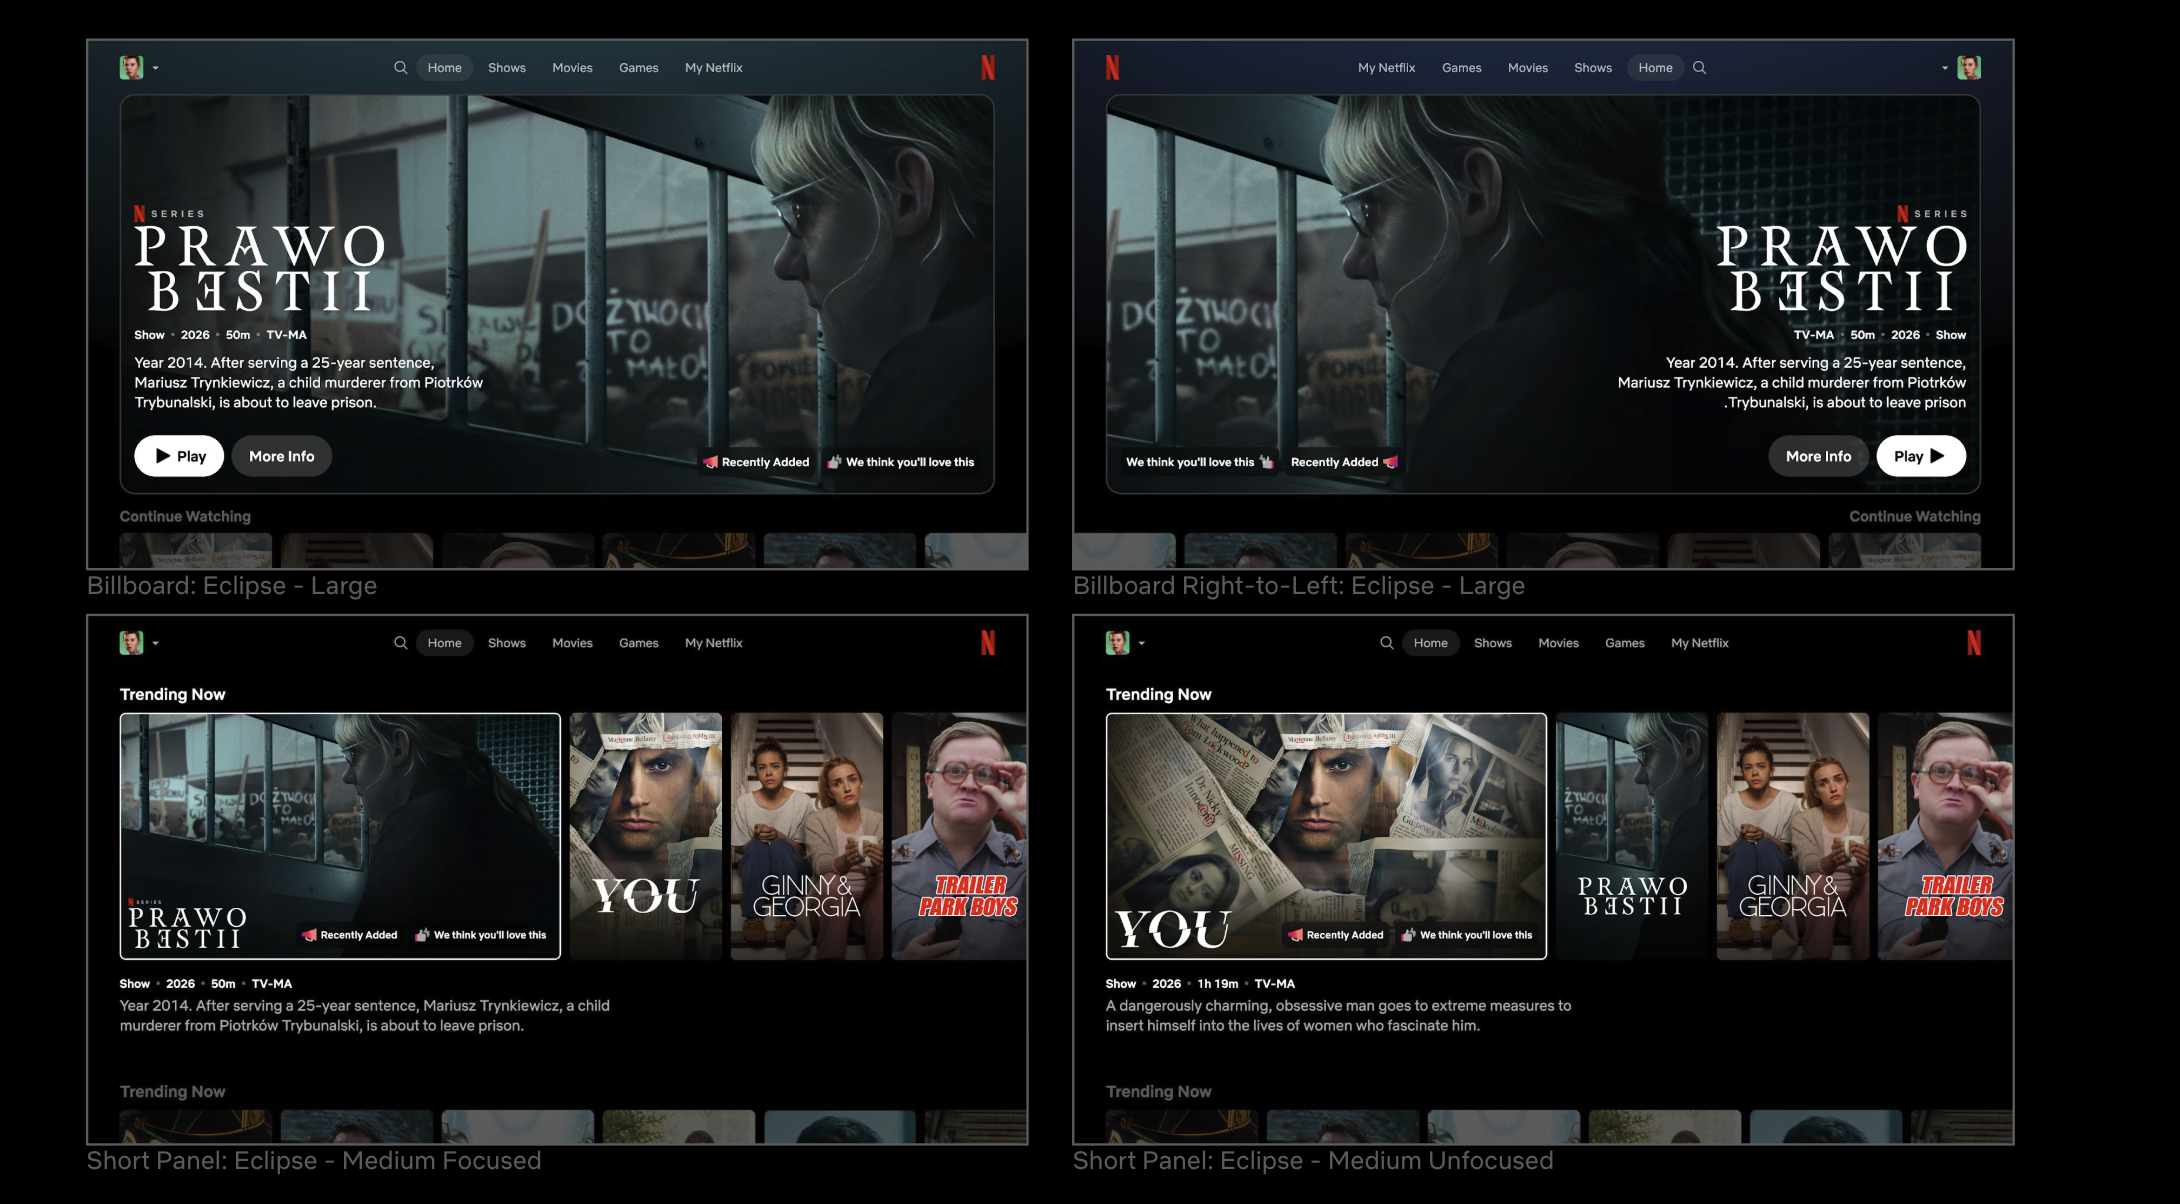This screenshot has width=2180, height=1204.
Task: Click Recently Added badge in Billboard Eclipse Large panel
Action: pyautogui.click(x=756, y=462)
